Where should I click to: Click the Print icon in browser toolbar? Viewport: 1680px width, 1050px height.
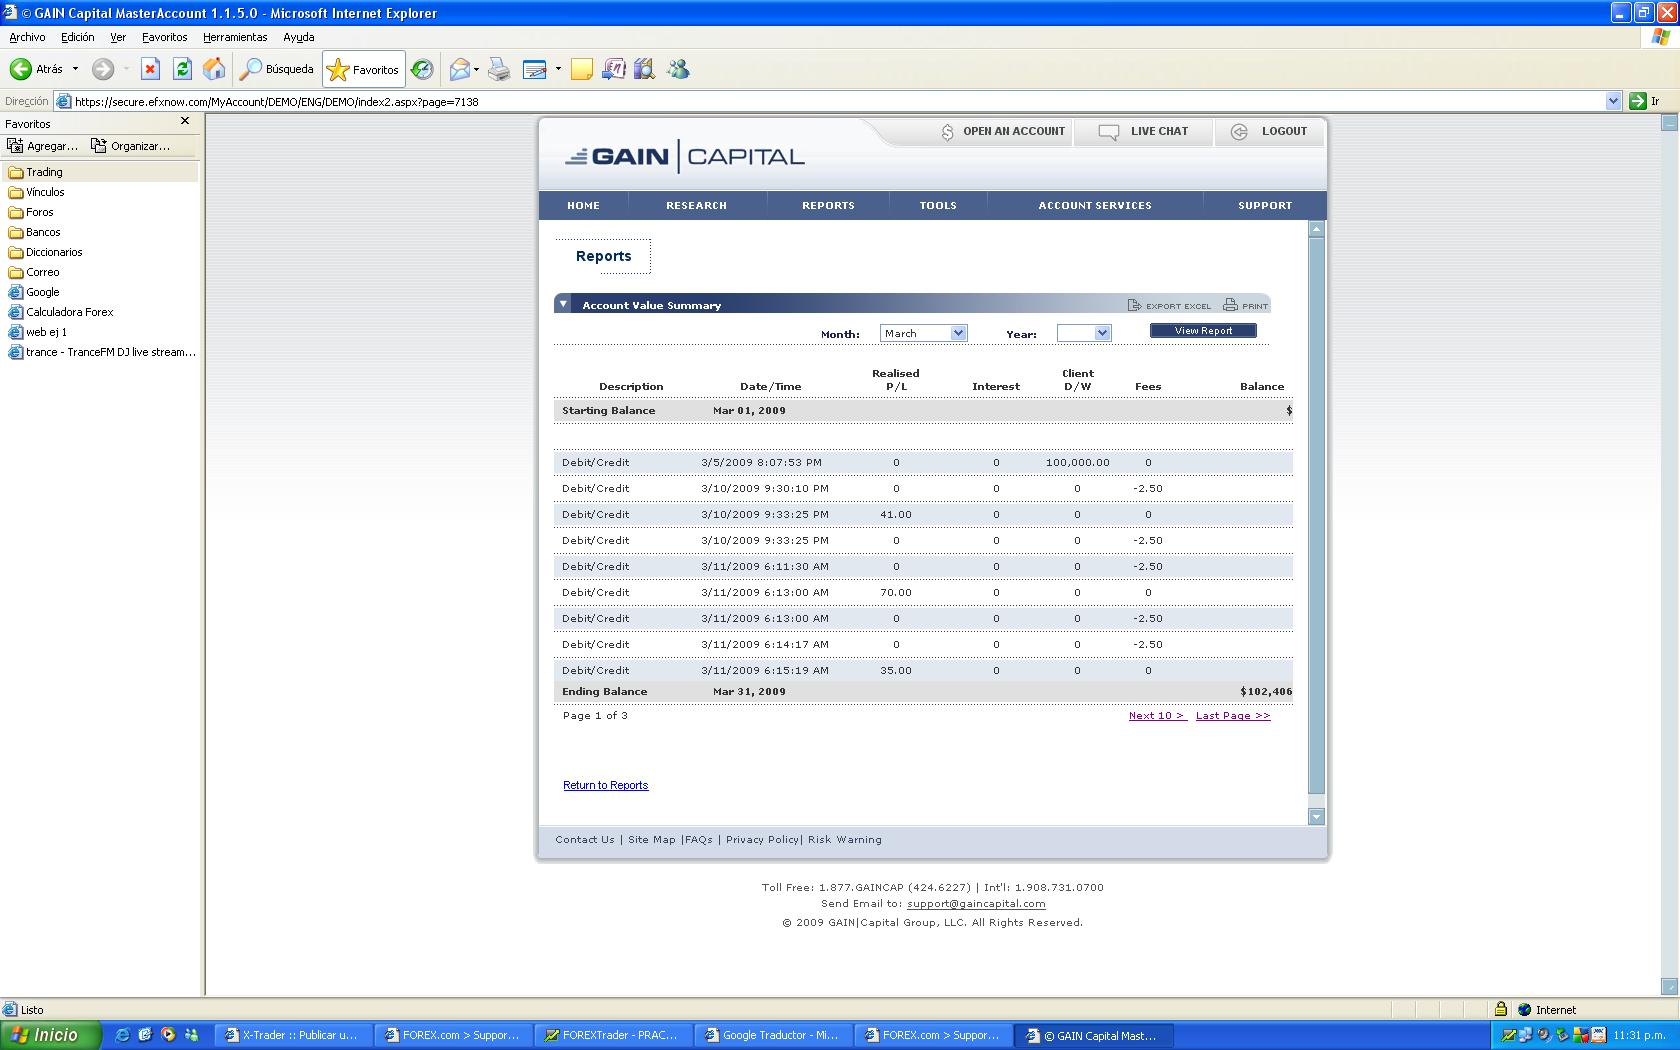click(499, 69)
